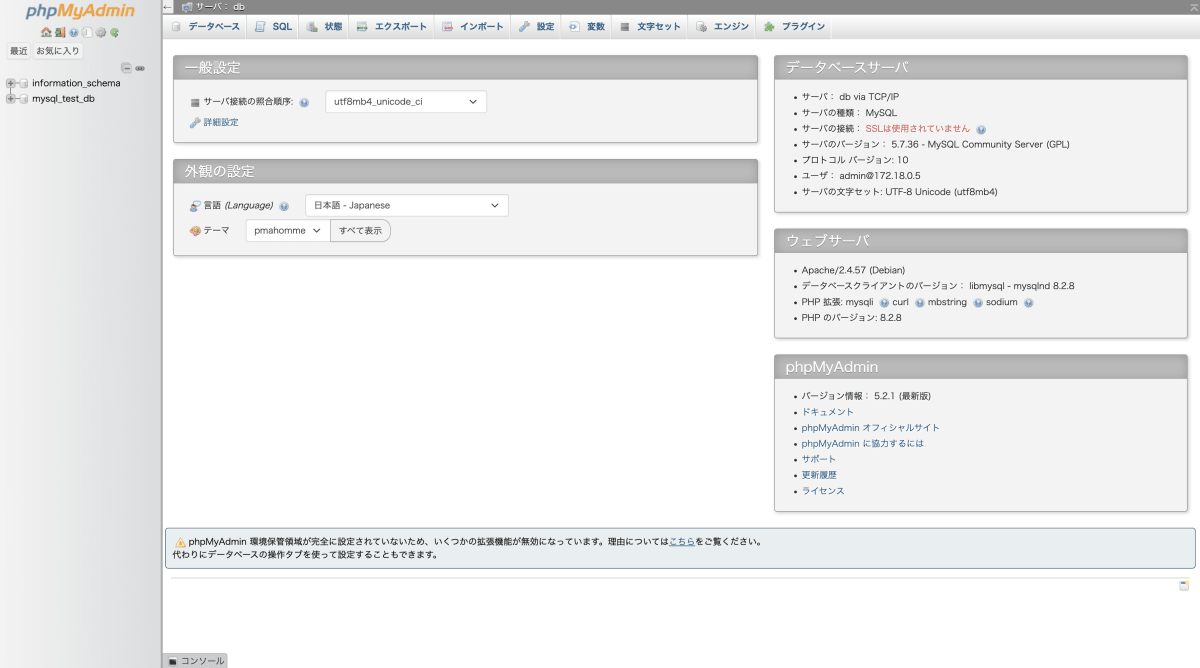Click the back arrow collapsing the navigation panel
This screenshot has width=1200, height=668.
[168, 6]
